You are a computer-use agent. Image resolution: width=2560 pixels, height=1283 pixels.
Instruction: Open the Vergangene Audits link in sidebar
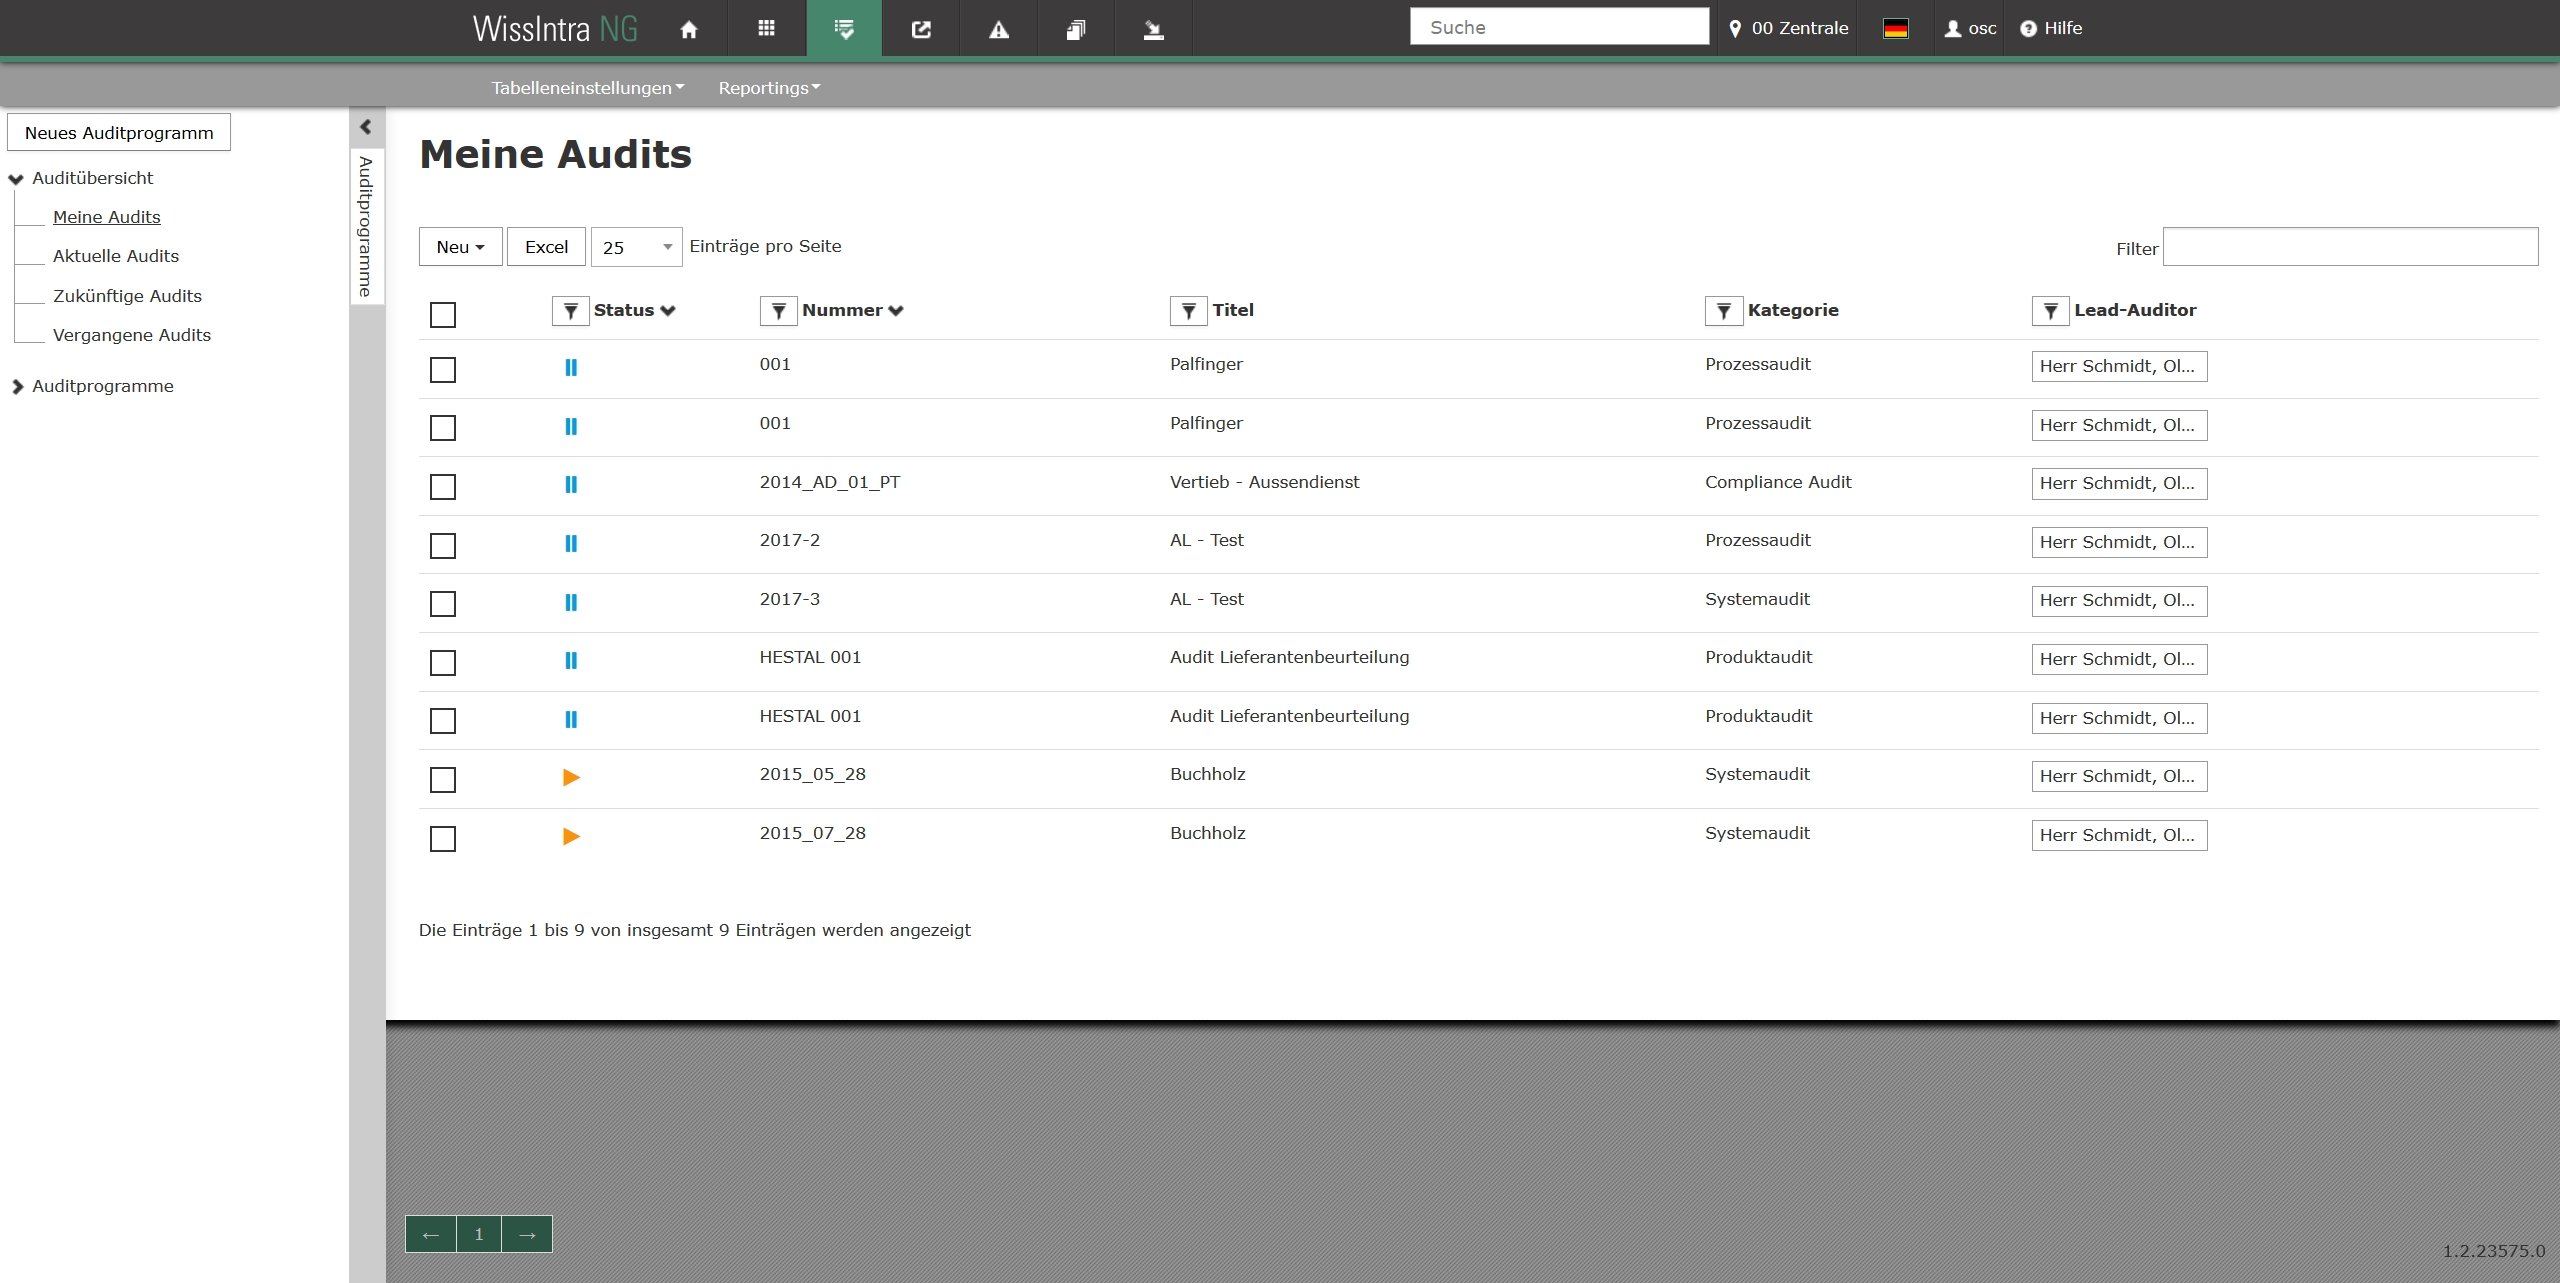[x=131, y=335]
